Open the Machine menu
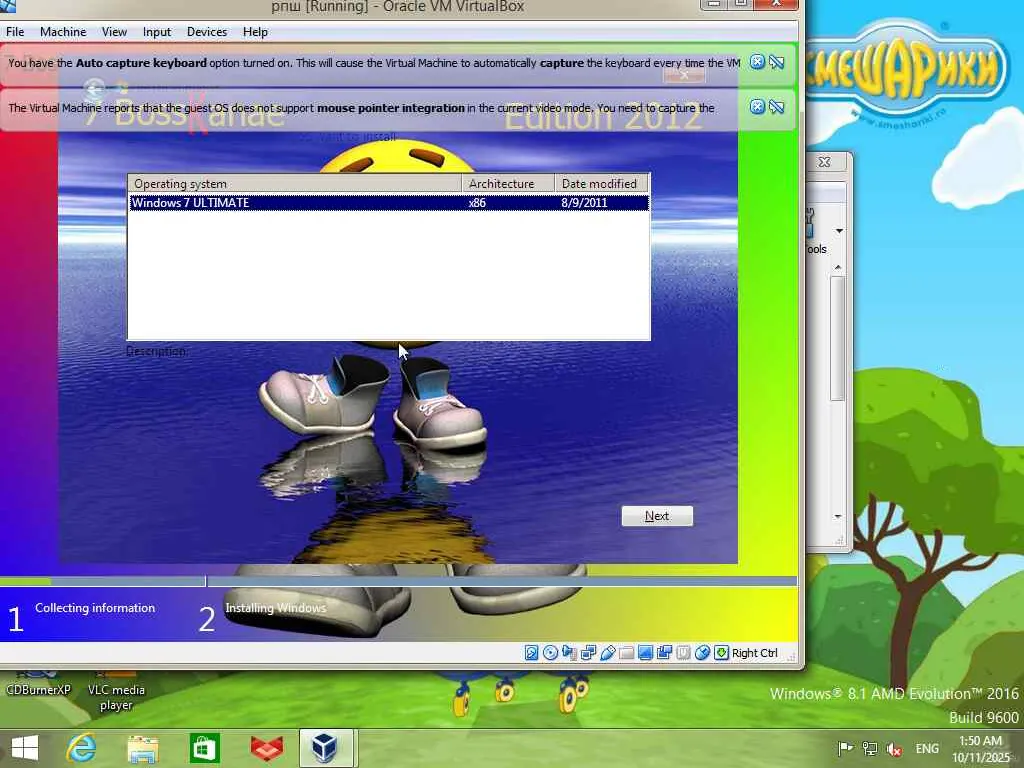 (63, 31)
